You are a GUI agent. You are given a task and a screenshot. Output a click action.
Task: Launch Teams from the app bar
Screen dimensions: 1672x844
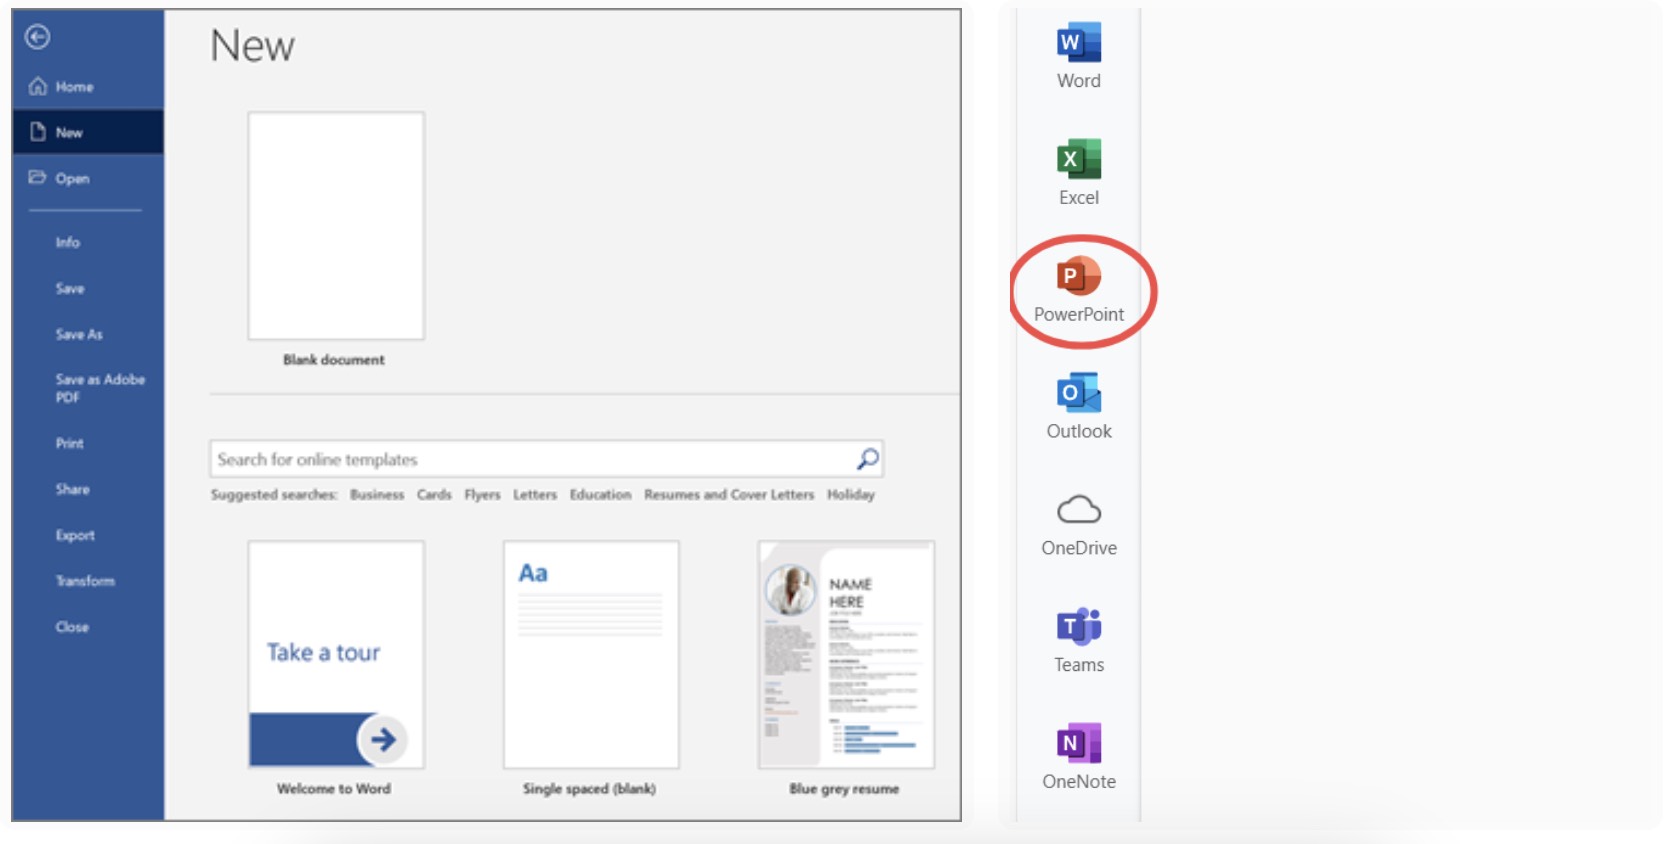pyautogui.click(x=1079, y=641)
